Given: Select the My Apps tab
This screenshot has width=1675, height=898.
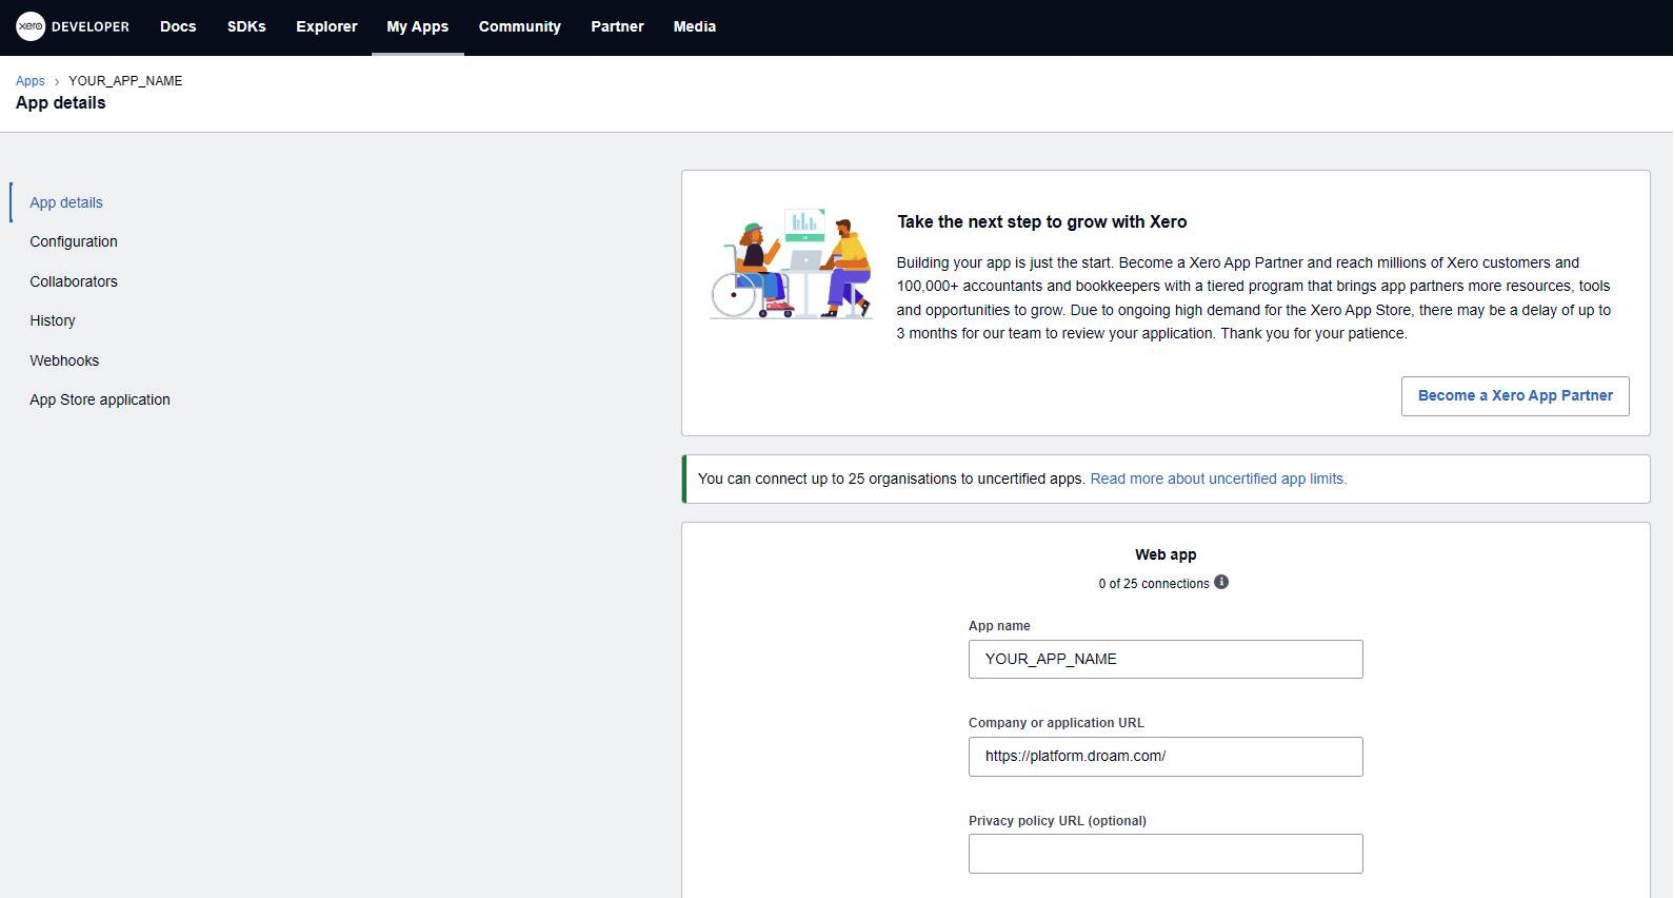Looking at the screenshot, I should tap(417, 27).
